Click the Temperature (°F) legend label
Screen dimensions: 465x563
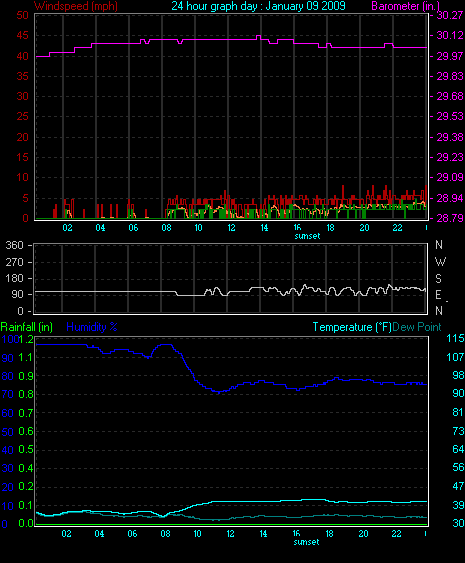click(x=352, y=327)
